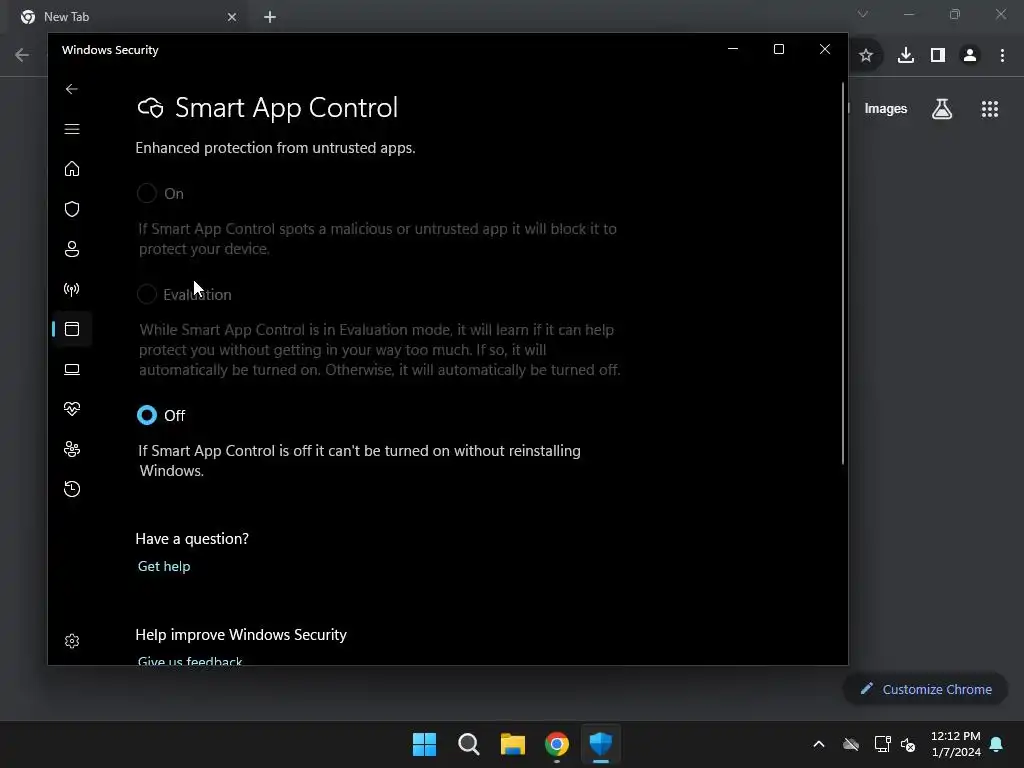
Task: Click the Get help link
Action: (164, 566)
